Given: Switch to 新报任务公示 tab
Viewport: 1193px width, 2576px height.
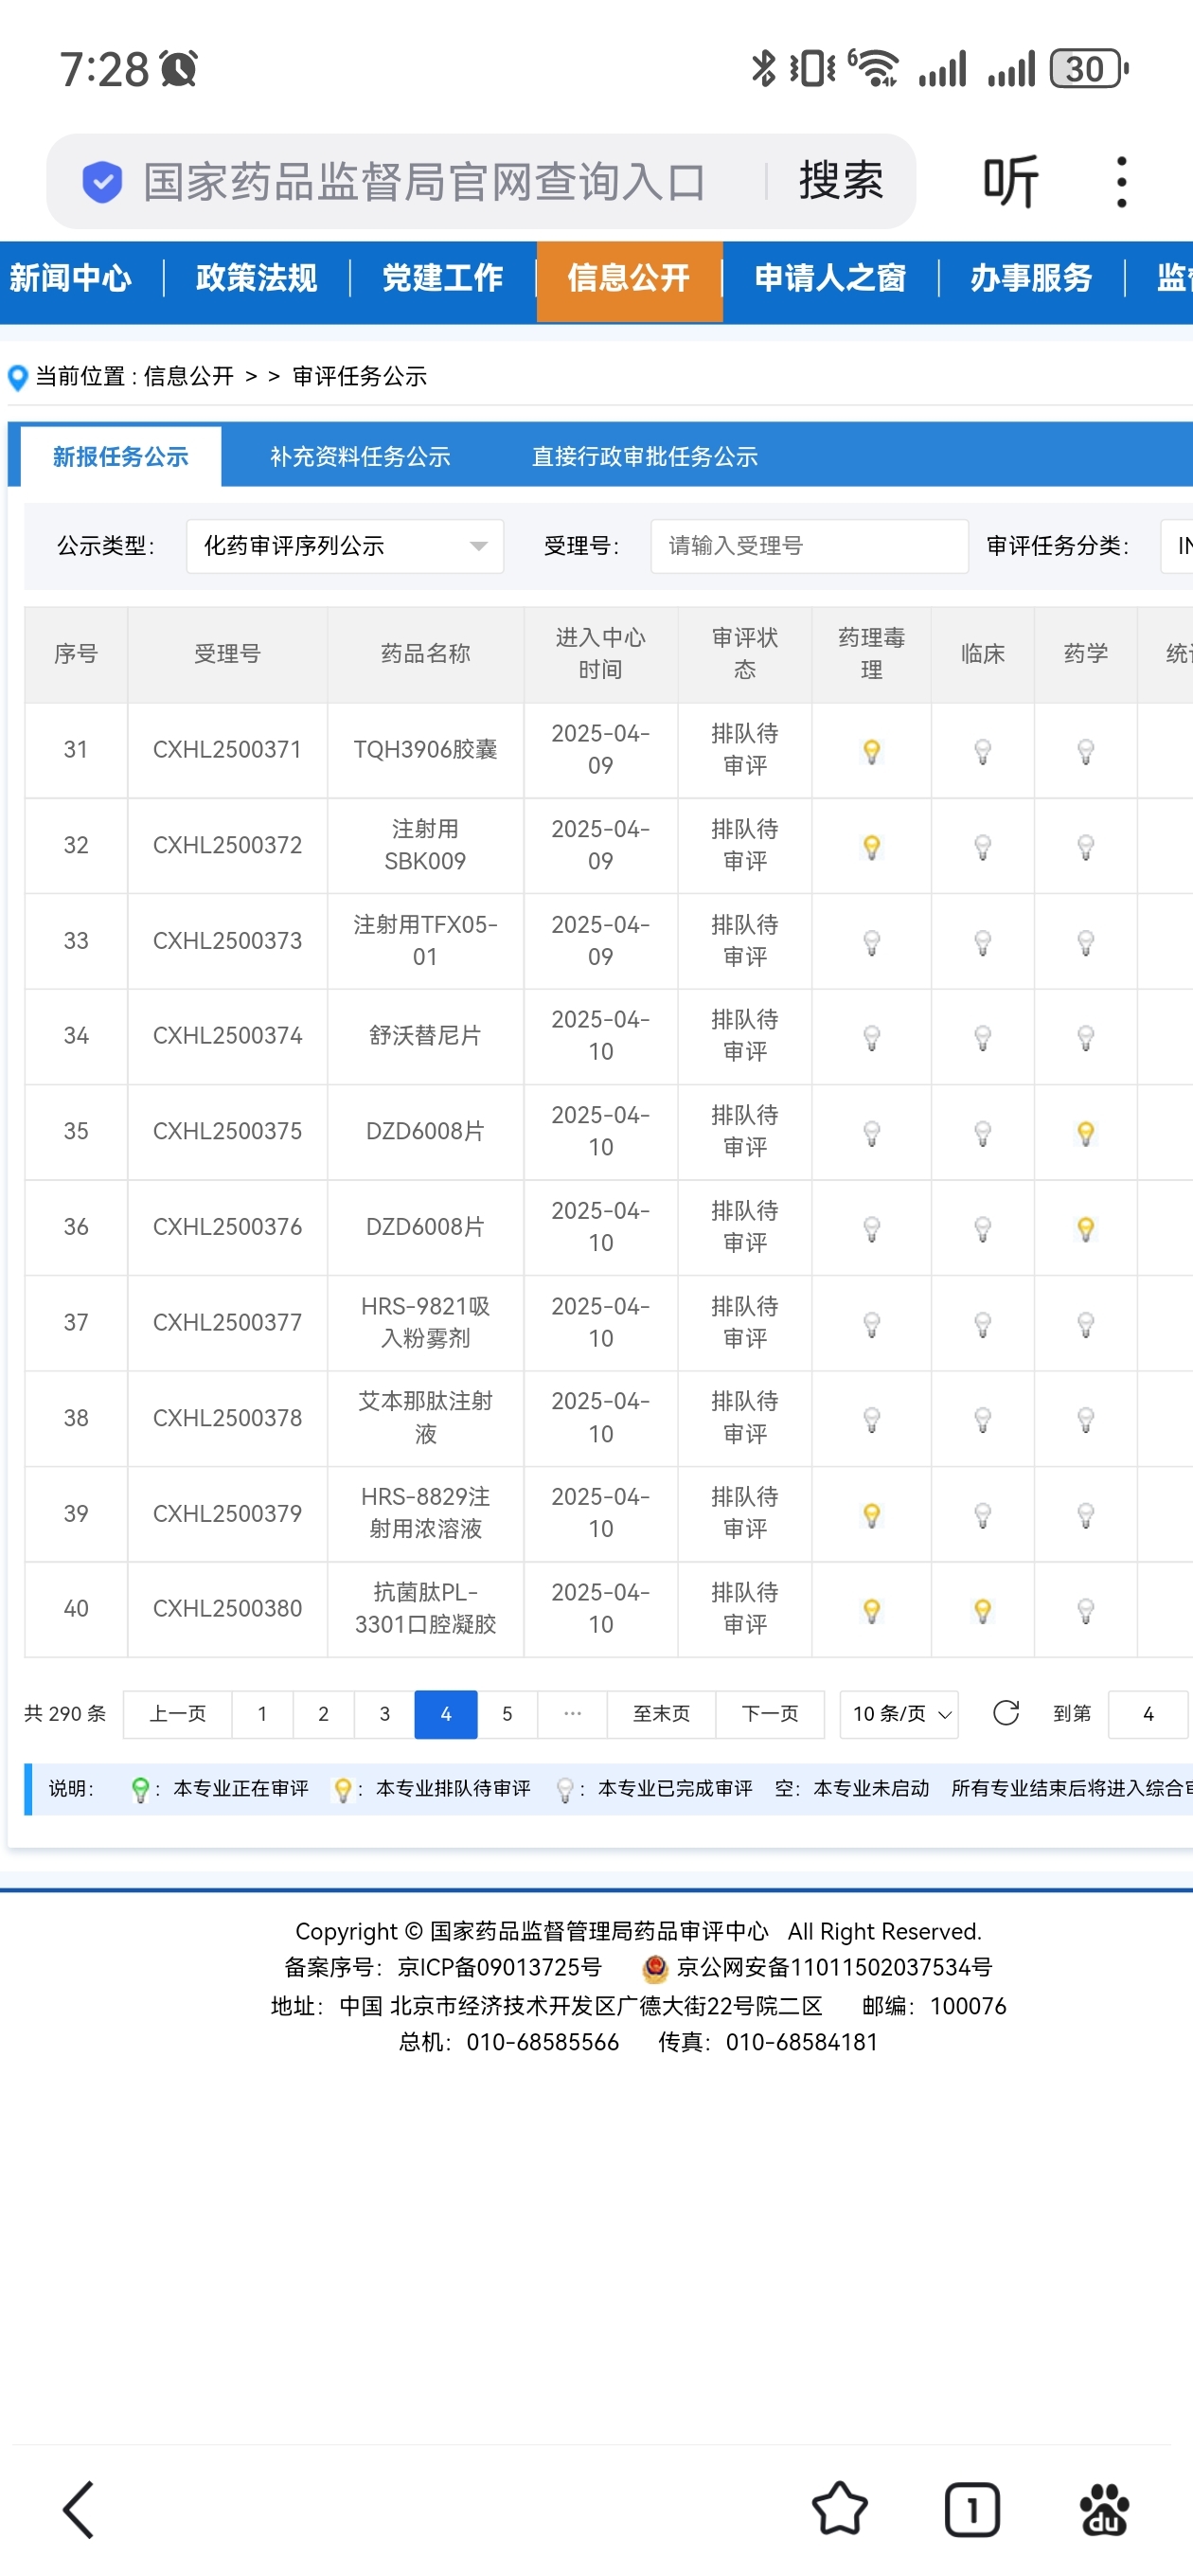Looking at the screenshot, I should [x=121, y=457].
